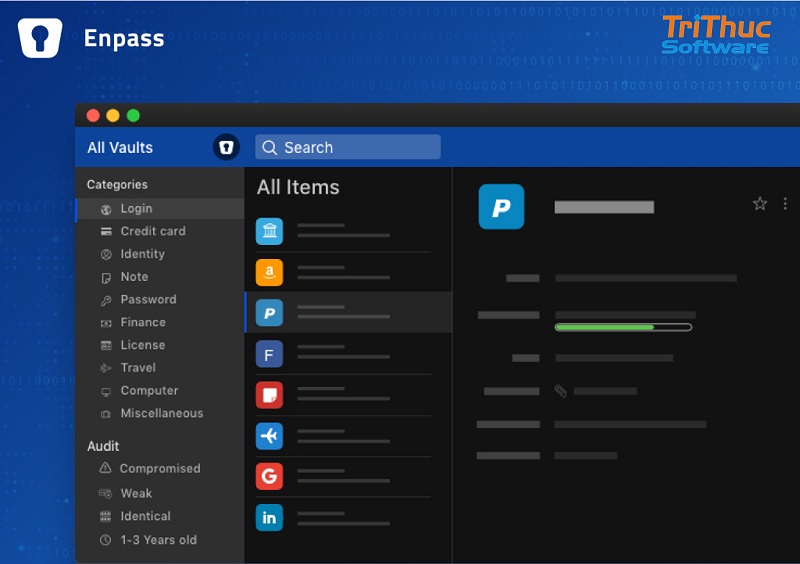Viewport: 800px width, 564px height.
Task: Click the large PayPal icon in details
Action: 501,207
